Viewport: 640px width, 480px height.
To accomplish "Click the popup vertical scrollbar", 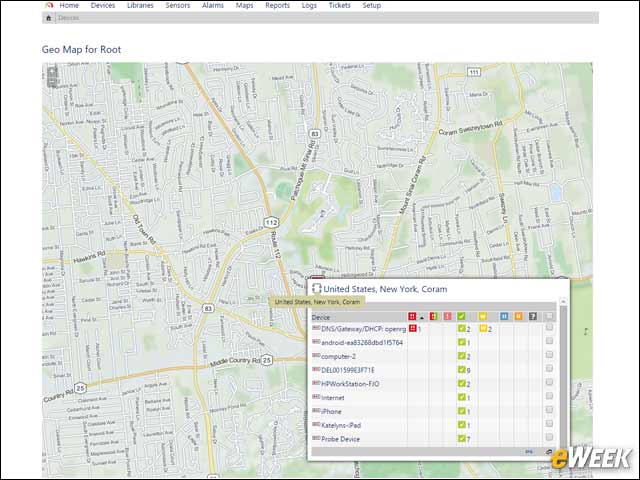I will (x=564, y=376).
